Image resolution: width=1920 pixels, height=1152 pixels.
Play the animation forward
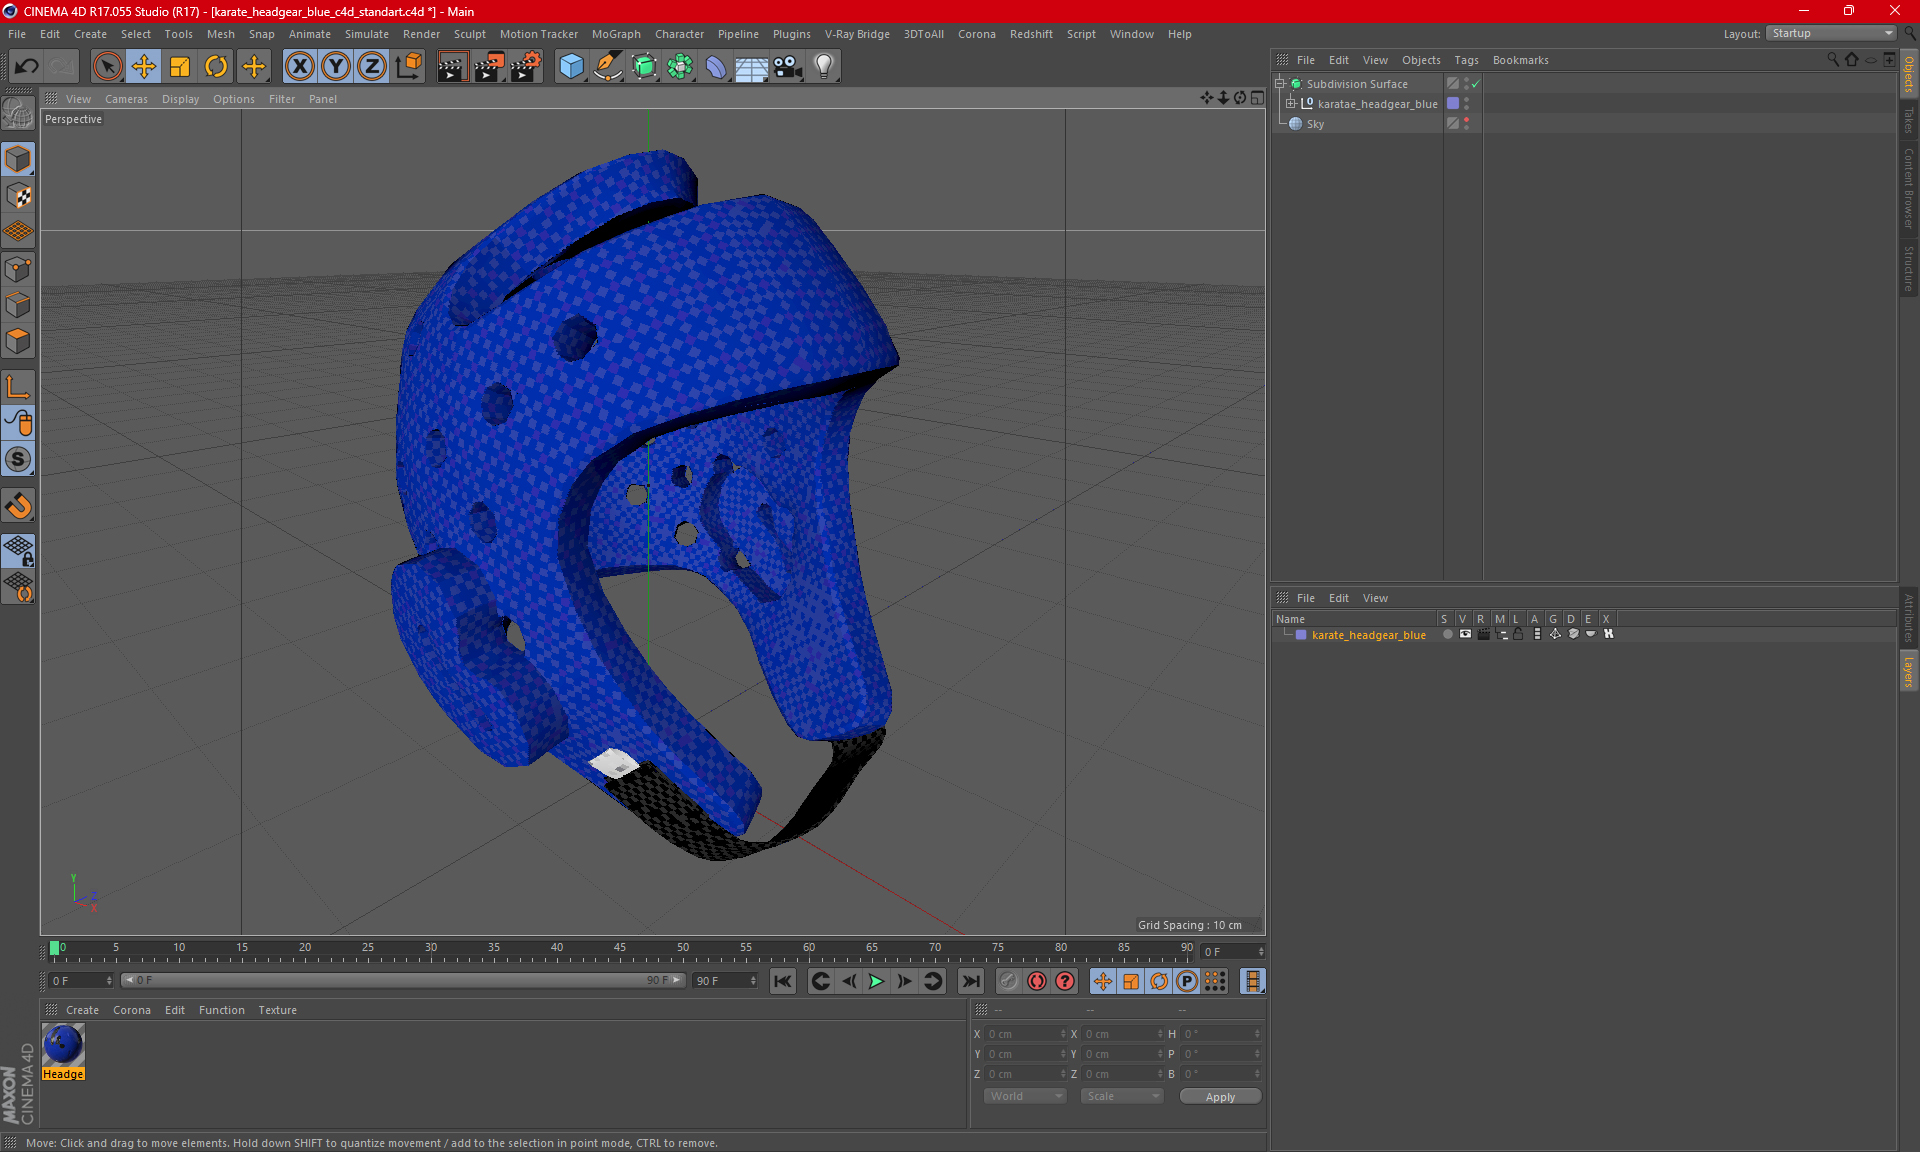[x=876, y=981]
